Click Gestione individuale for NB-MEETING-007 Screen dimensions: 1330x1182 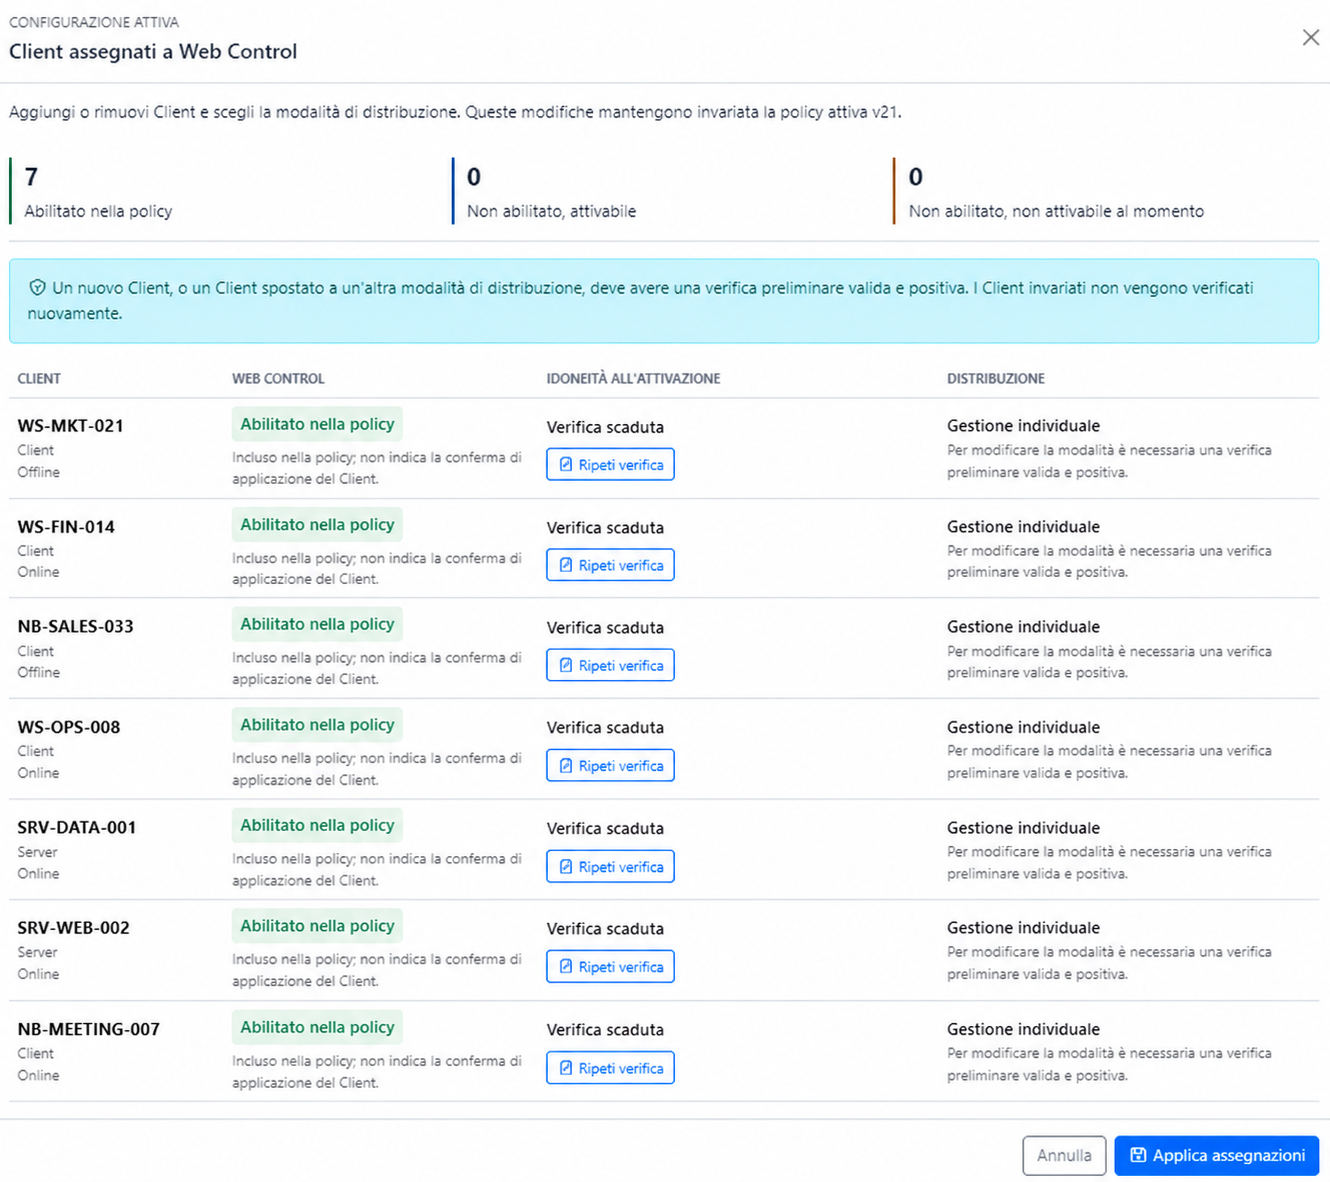click(1023, 1030)
